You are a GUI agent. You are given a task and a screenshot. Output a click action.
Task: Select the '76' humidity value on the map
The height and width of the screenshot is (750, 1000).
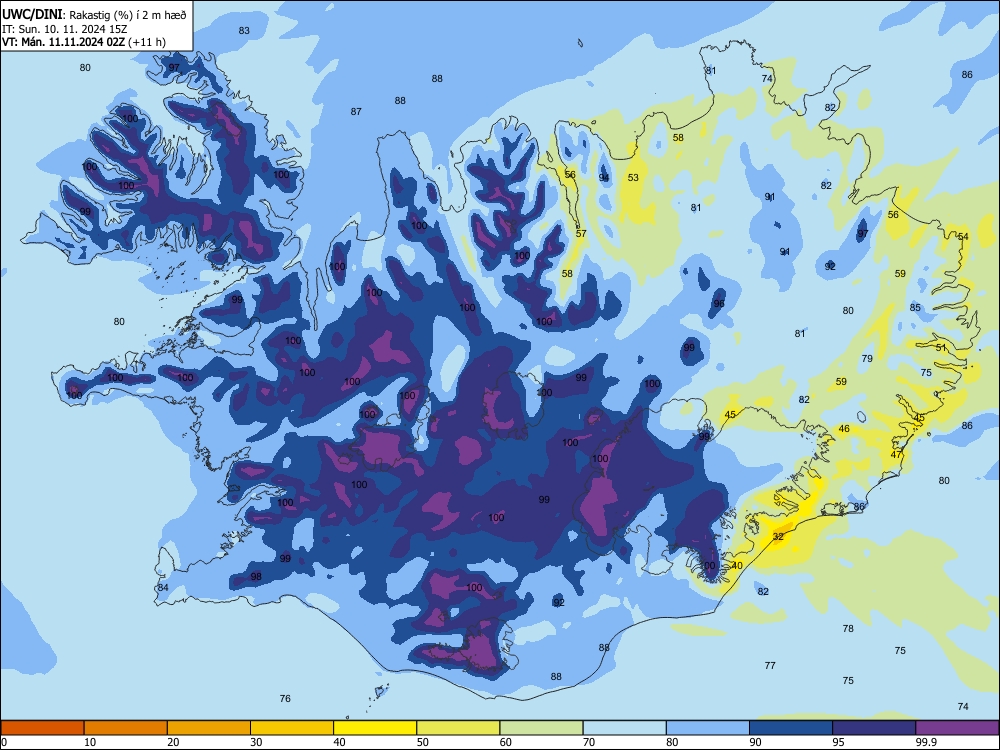click(x=285, y=699)
